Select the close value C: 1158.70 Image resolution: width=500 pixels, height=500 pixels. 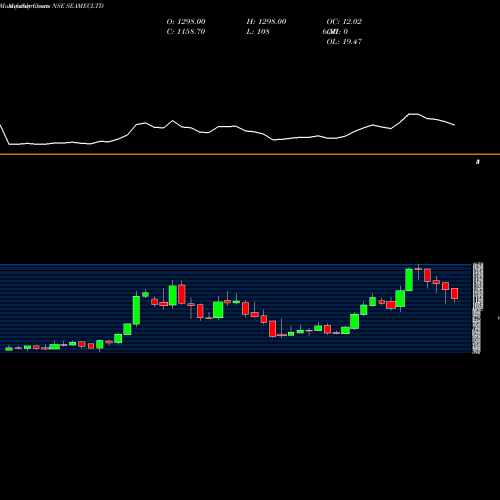(x=186, y=31)
